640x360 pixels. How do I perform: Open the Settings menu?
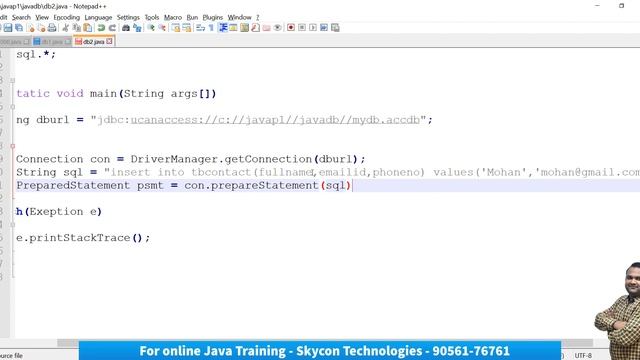click(x=128, y=18)
